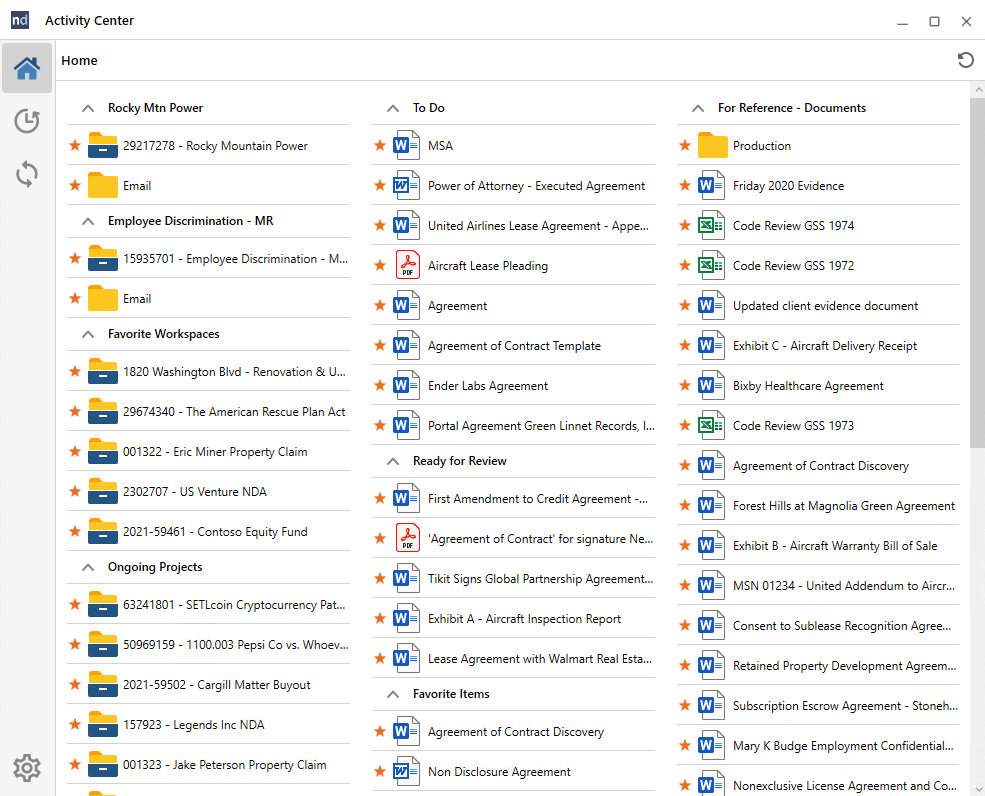Click Ender Labs Agreement Word icon
This screenshot has height=796, width=985.
pyautogui.click(x=406, y=385)
